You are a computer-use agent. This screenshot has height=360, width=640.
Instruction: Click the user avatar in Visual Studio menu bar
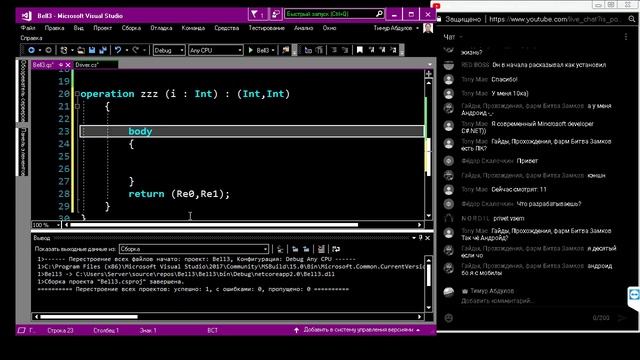pos(428,28)
